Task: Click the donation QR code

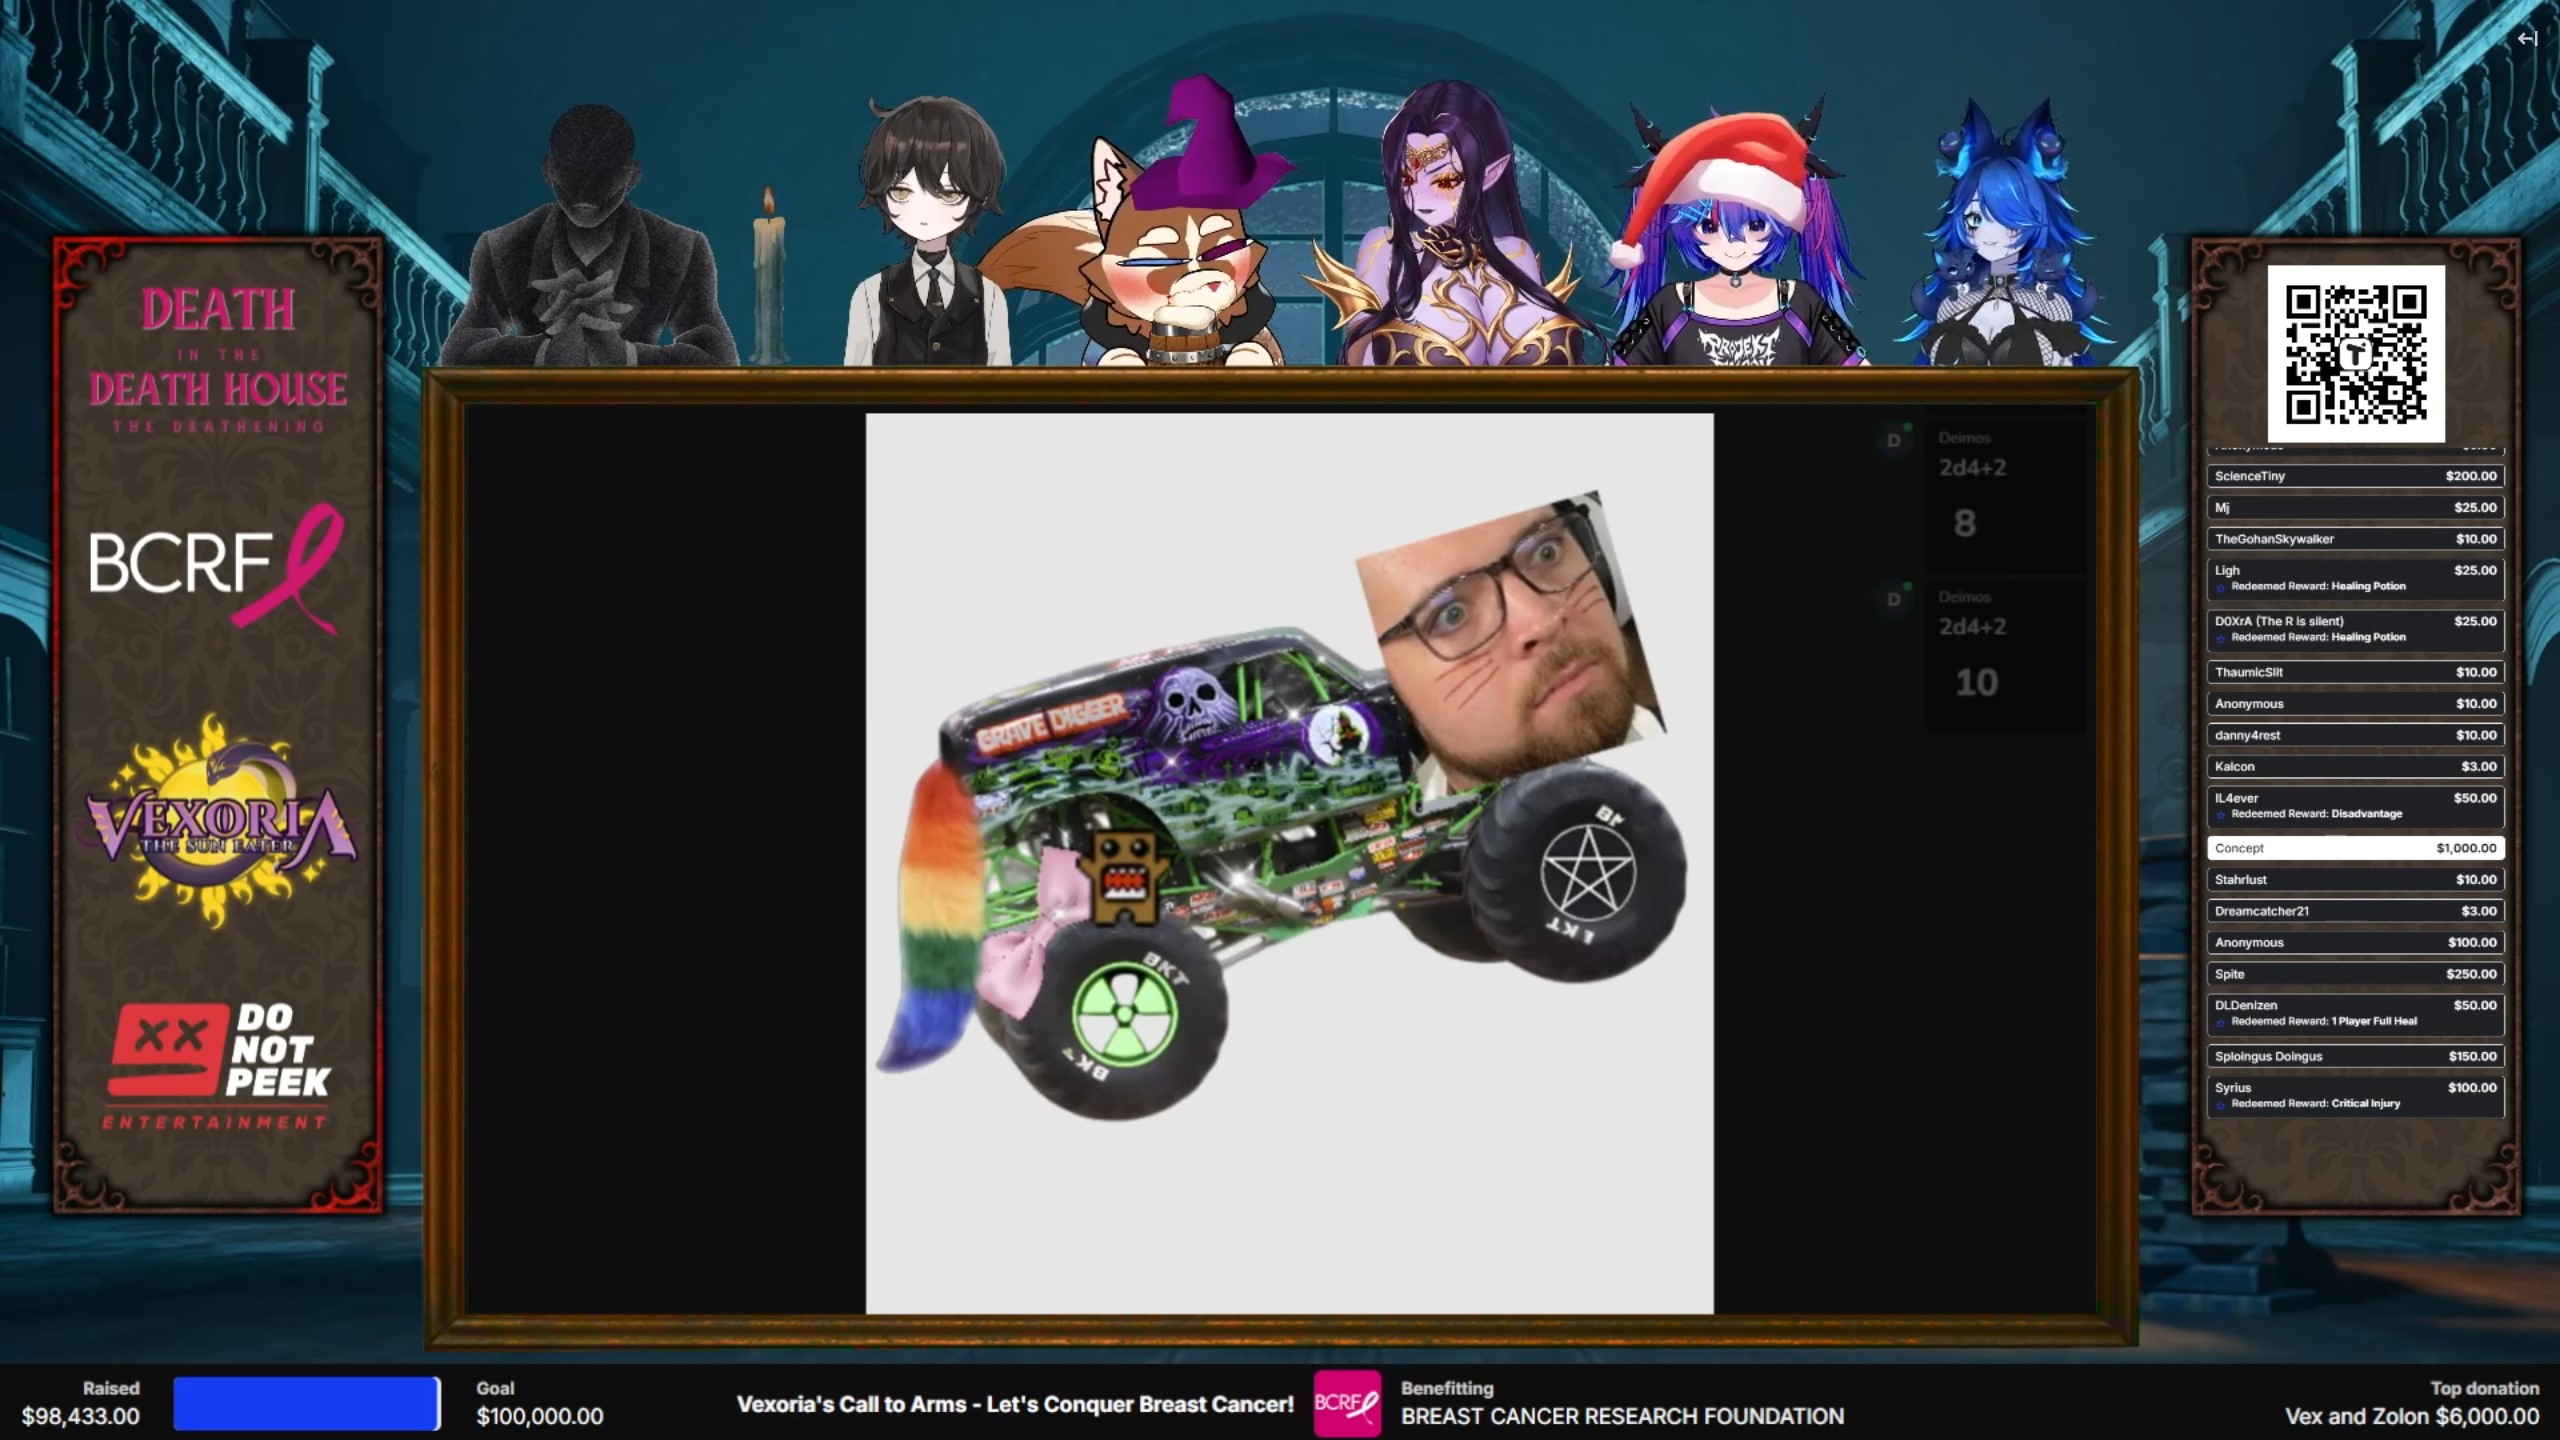Action: 2355,354
